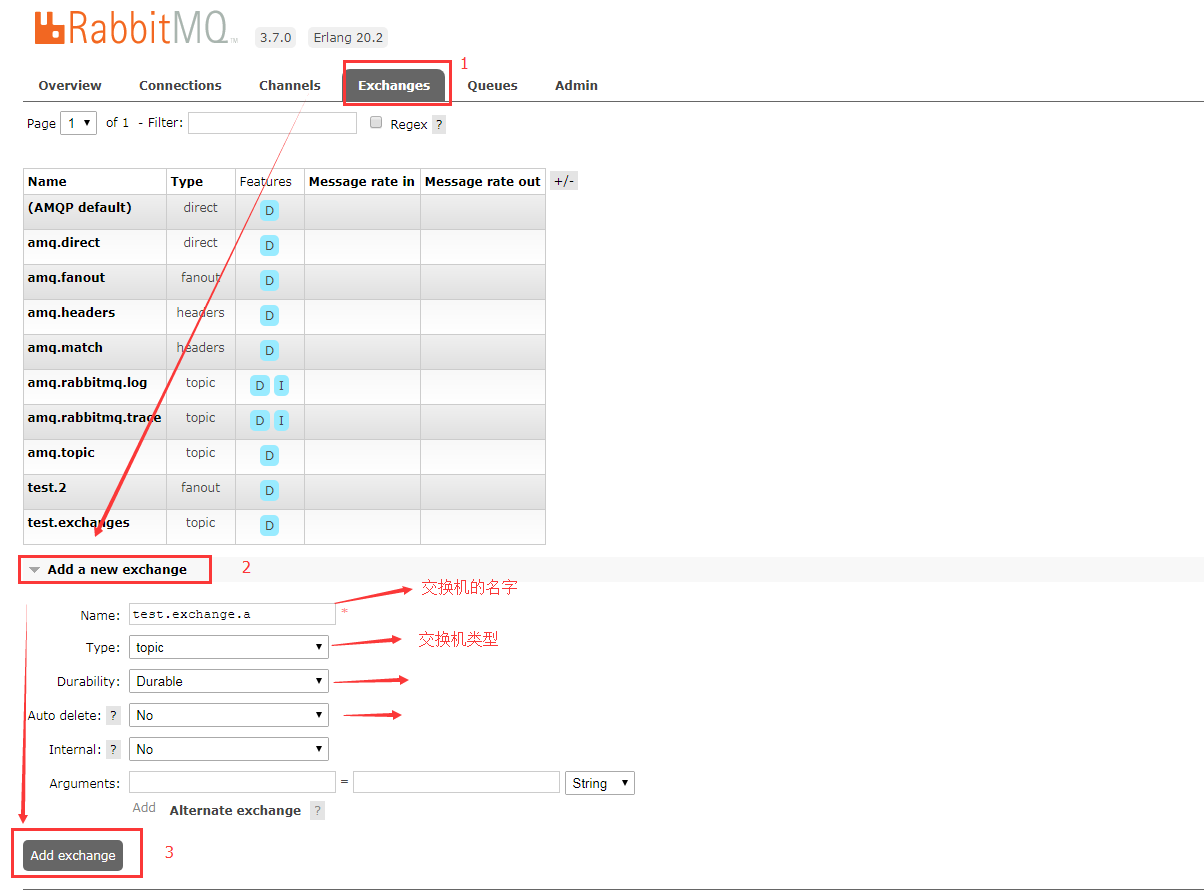
Task: Click the Arguments key input field
Action: [x=232, y=782]
